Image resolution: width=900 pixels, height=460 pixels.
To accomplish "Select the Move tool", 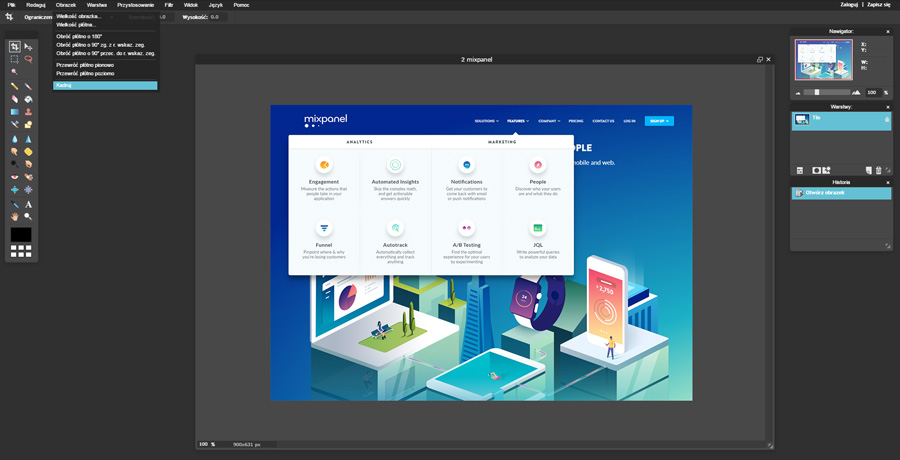I will [x=28, y=47].
